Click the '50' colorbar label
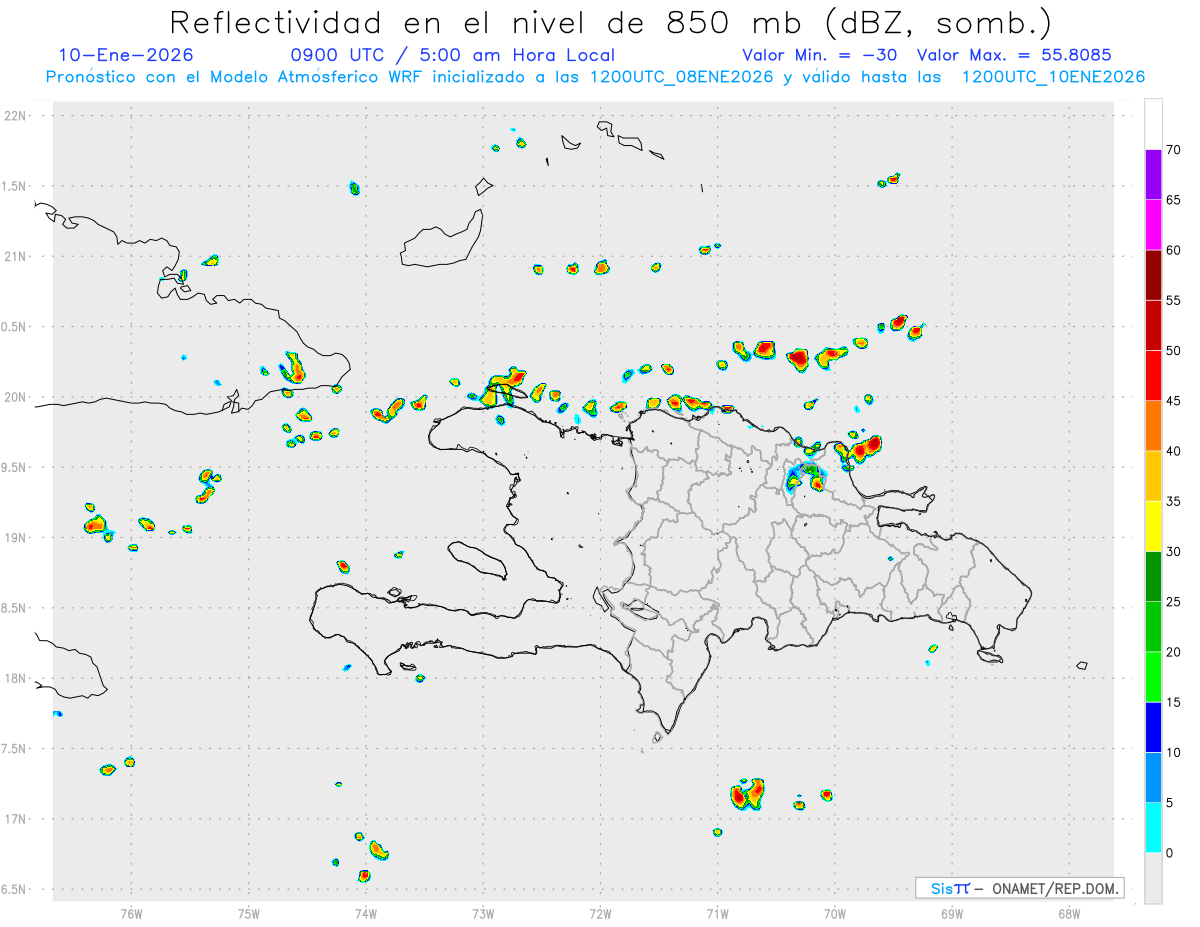The height and width of the screenshot is (927, 1200). click(x=1174, y=351)
